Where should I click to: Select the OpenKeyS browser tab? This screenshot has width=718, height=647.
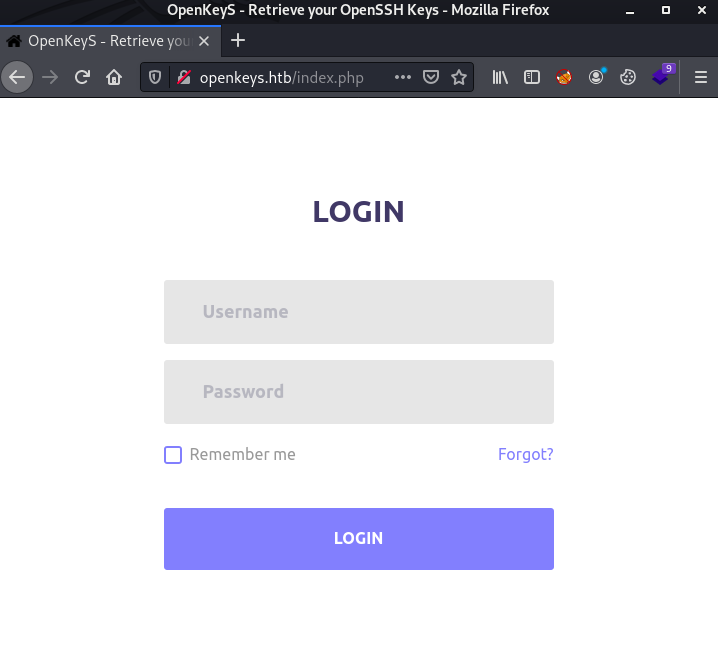coord(110,41)
